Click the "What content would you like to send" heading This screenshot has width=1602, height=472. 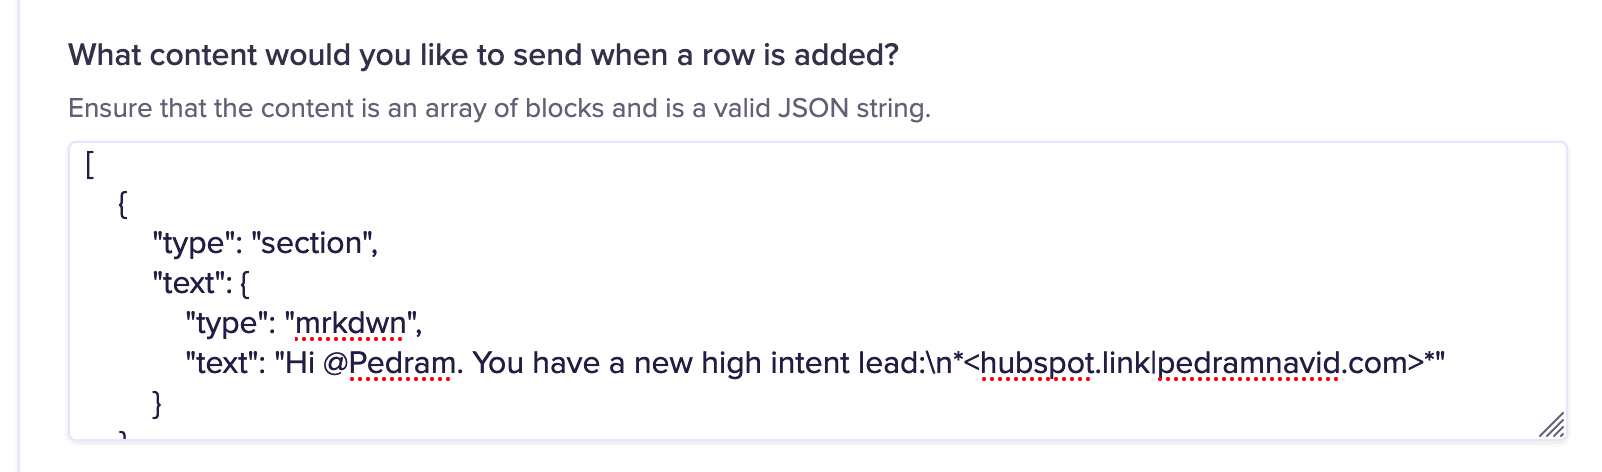point(483,55)
